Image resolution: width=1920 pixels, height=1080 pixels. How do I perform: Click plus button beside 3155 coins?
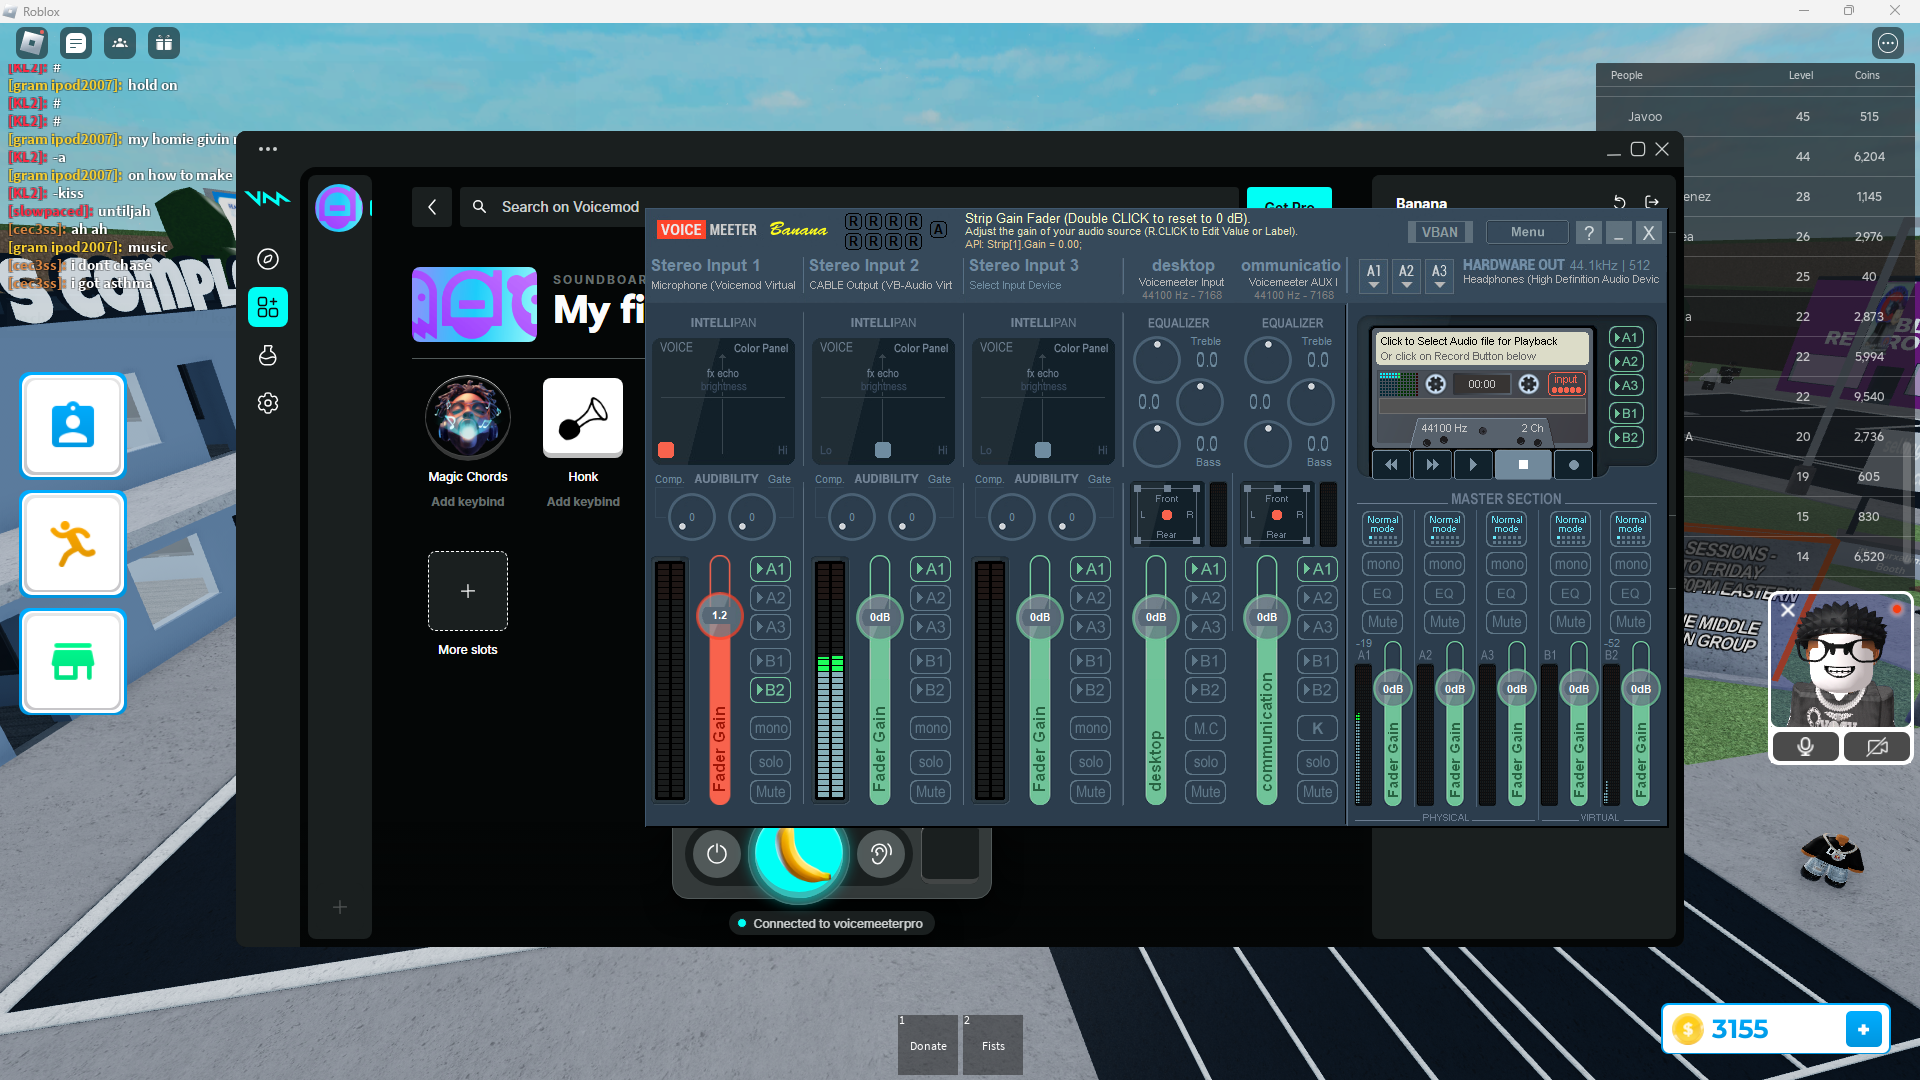[1864, 1029]
